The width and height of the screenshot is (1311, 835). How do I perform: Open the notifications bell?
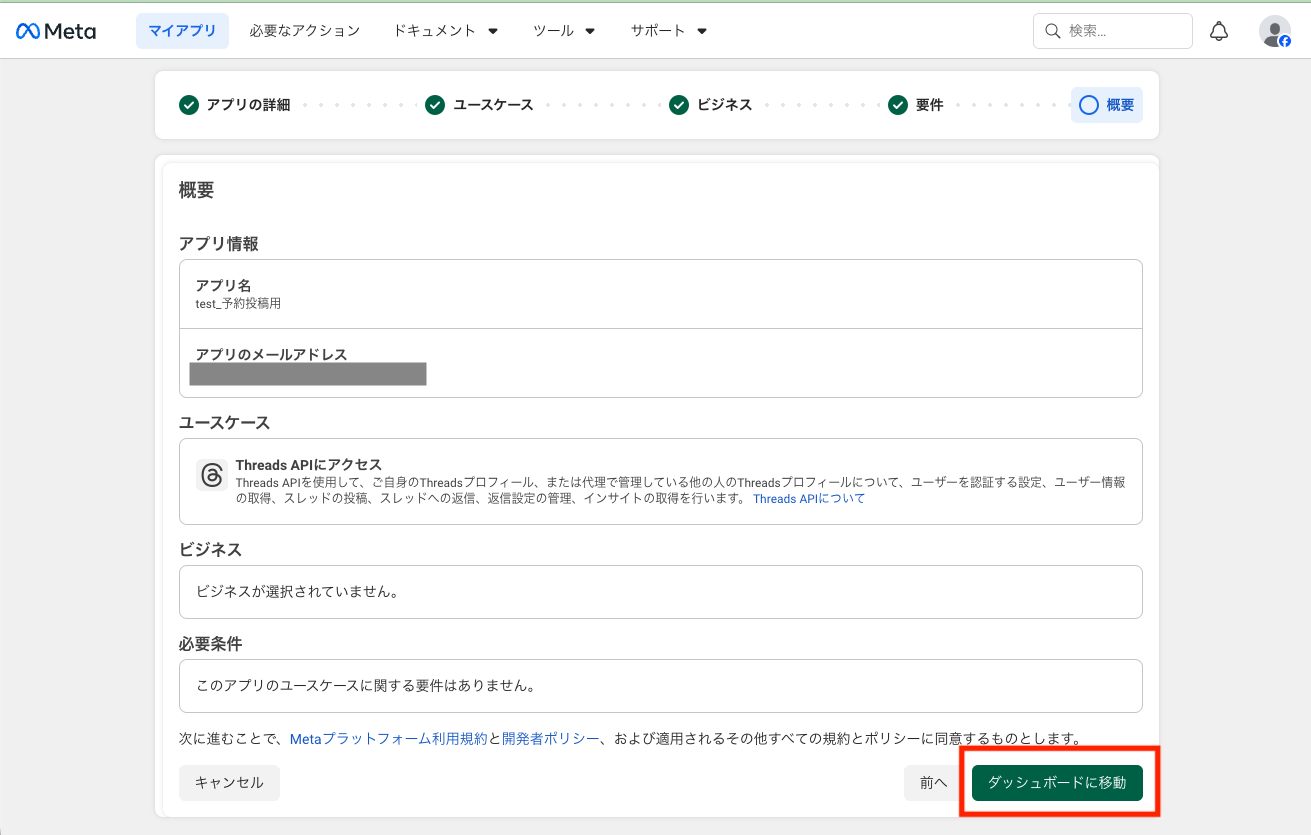click(x=1218, y=31)
